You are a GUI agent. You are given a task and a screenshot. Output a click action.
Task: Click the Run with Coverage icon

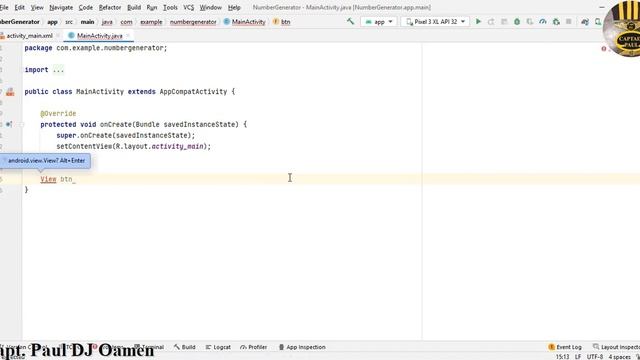pos(530,22)
